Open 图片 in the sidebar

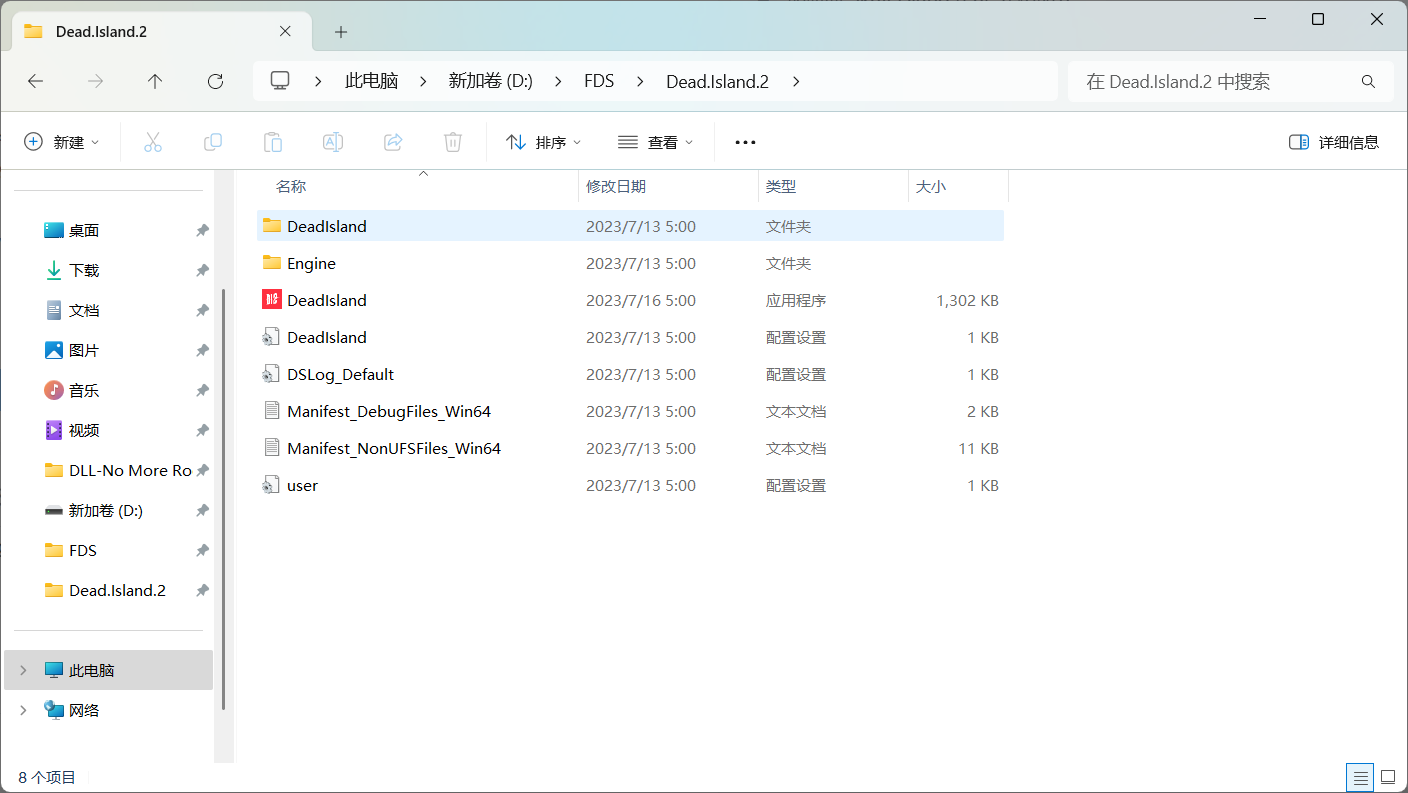(x=84, y=350)
